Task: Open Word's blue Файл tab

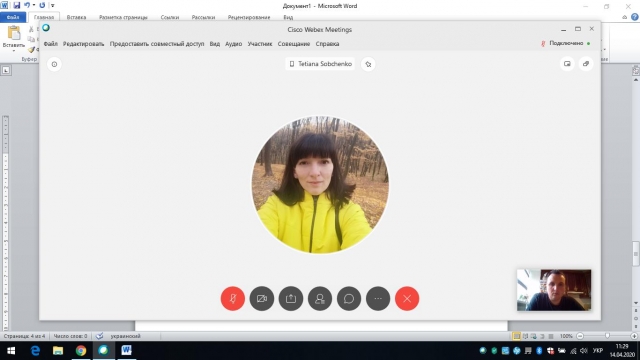Action: click(x=13, y=17)
